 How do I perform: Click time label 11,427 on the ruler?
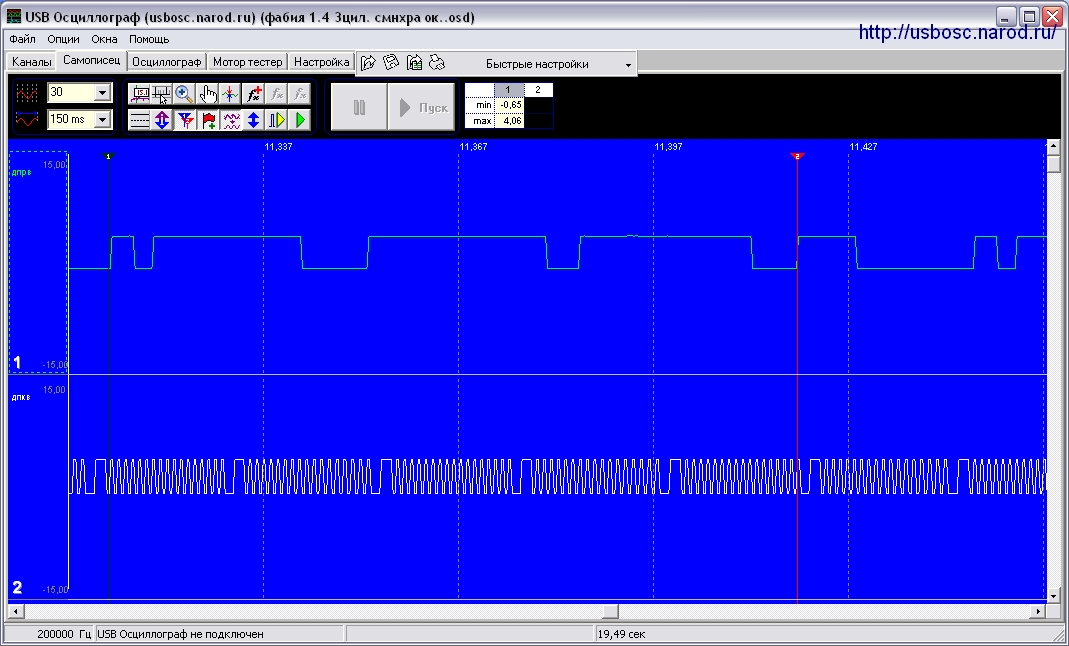coord(863,147)
